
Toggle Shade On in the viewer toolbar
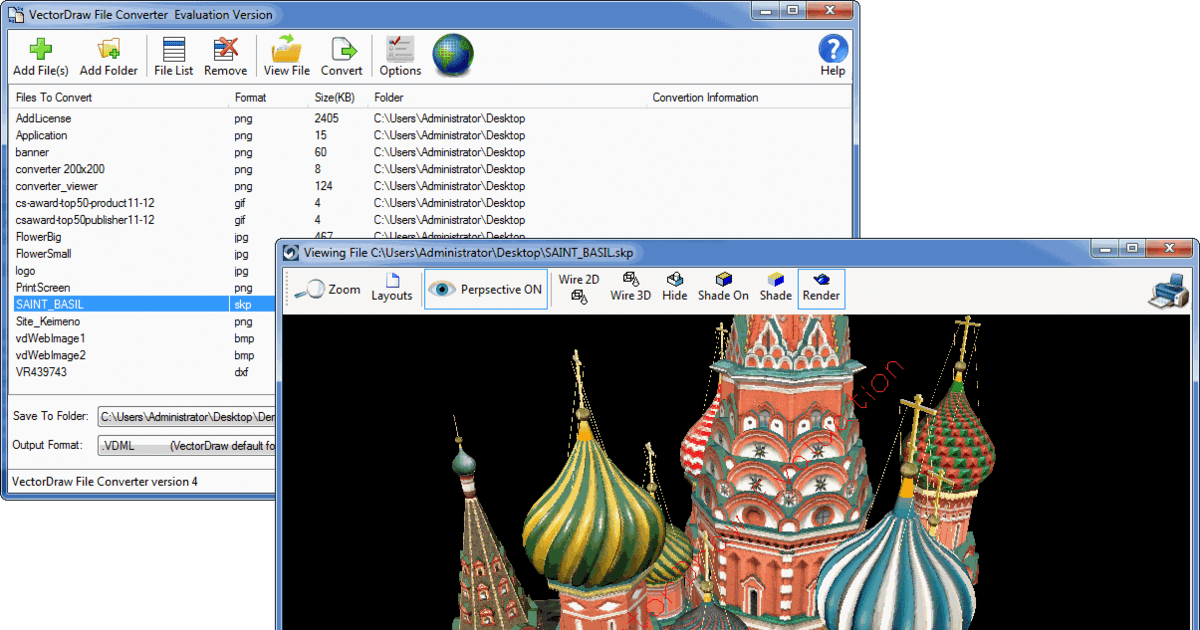724,288
